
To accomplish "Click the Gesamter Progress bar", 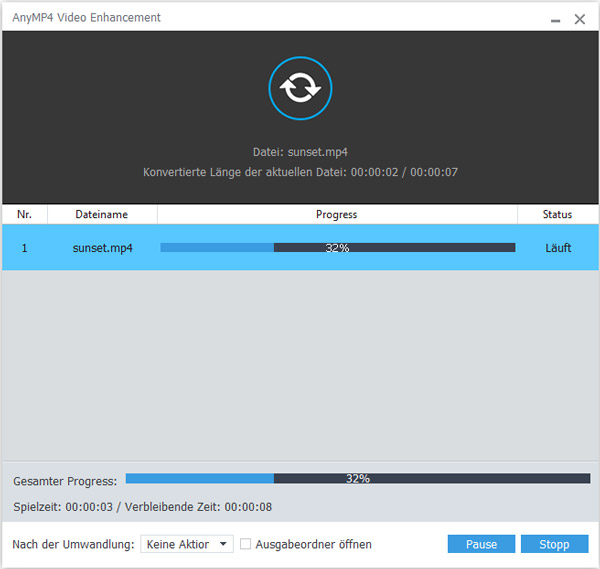I will 358,478.
